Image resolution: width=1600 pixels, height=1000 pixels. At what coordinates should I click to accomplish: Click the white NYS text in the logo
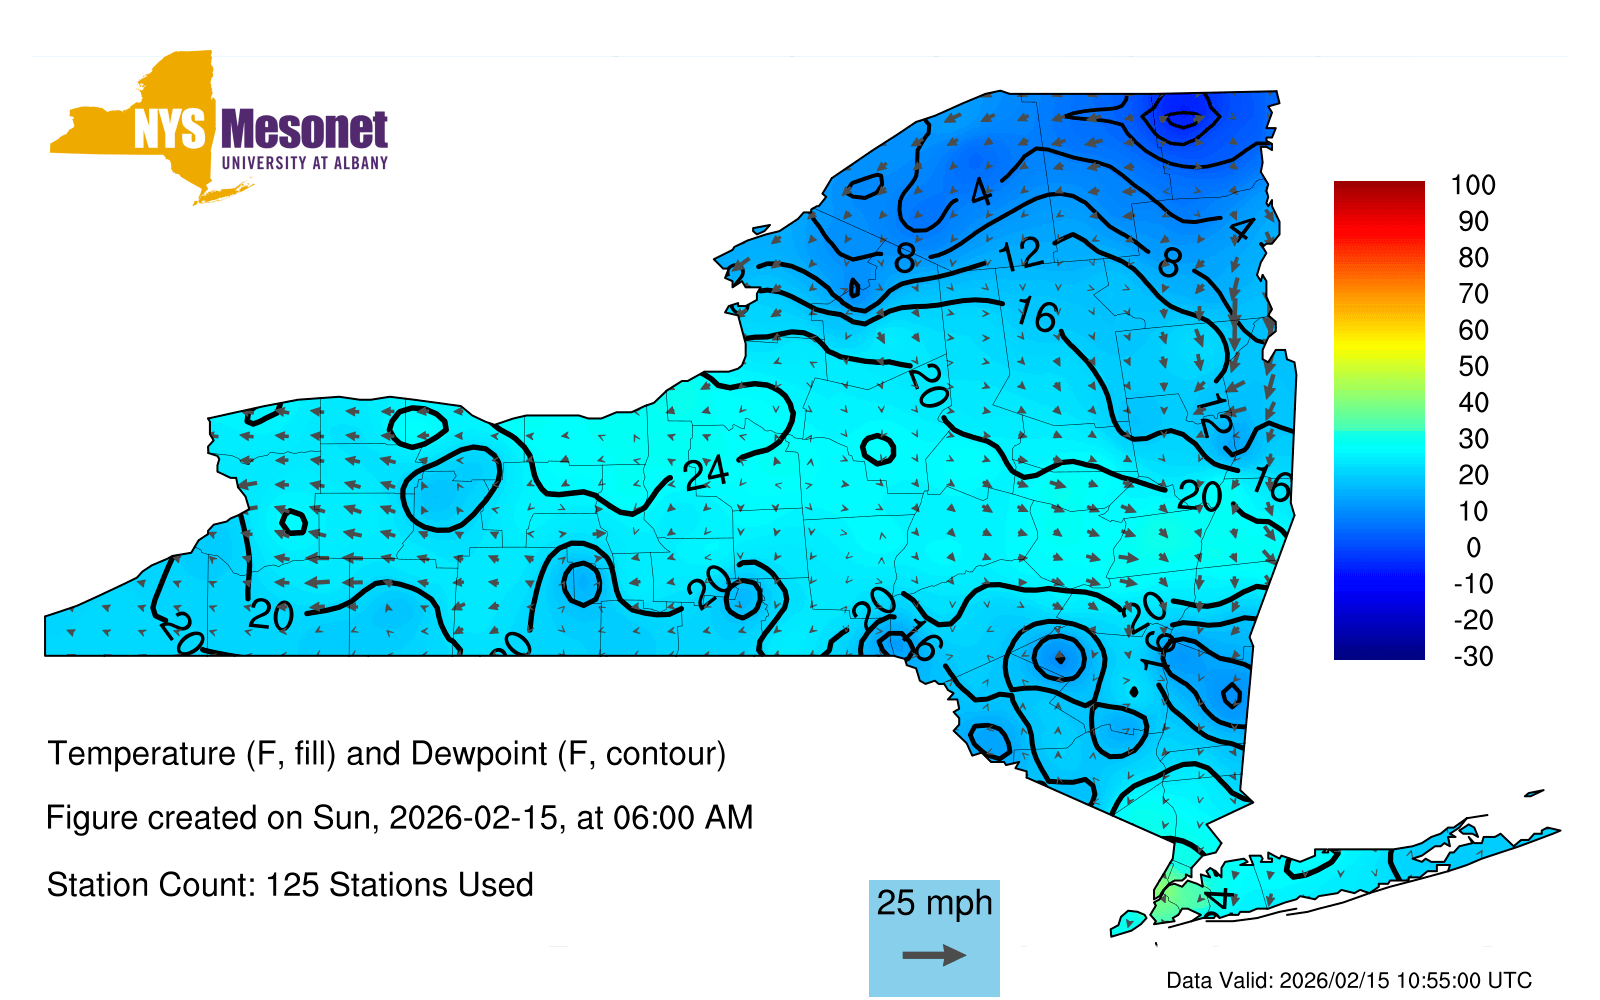coord(170,130)
